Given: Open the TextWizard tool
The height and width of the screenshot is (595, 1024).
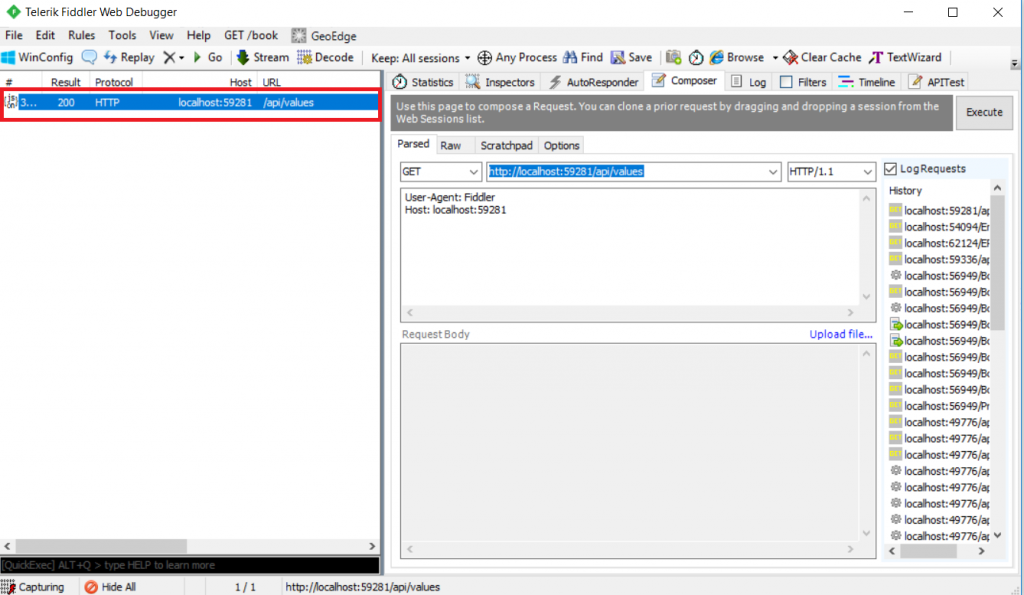Looking at the screenshot, I should [x=905, y=57].
